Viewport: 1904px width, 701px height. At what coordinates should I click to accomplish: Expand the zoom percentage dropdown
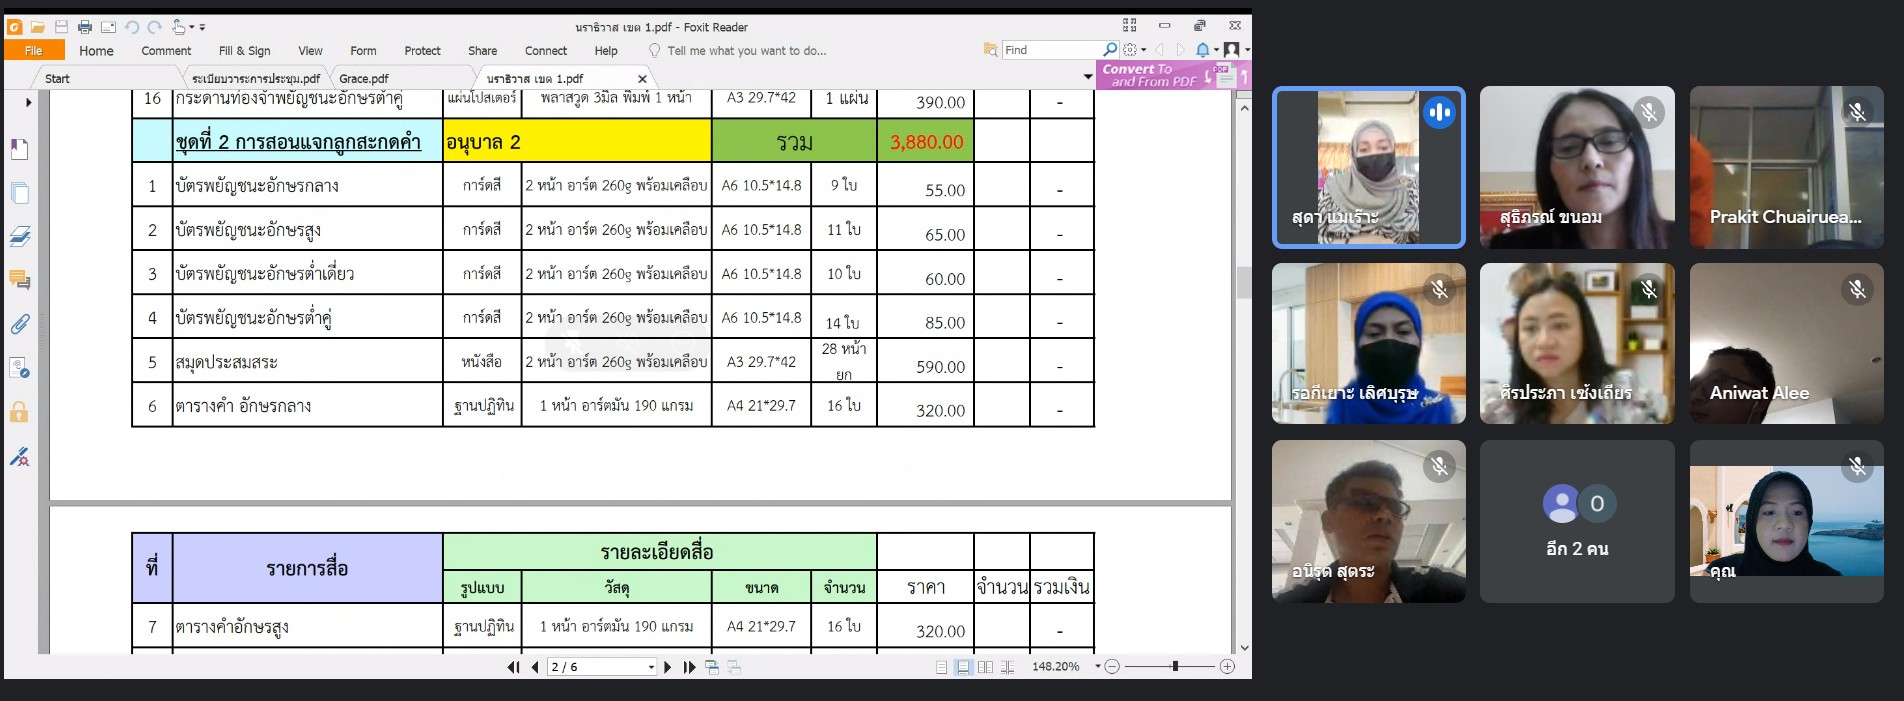1097,666
